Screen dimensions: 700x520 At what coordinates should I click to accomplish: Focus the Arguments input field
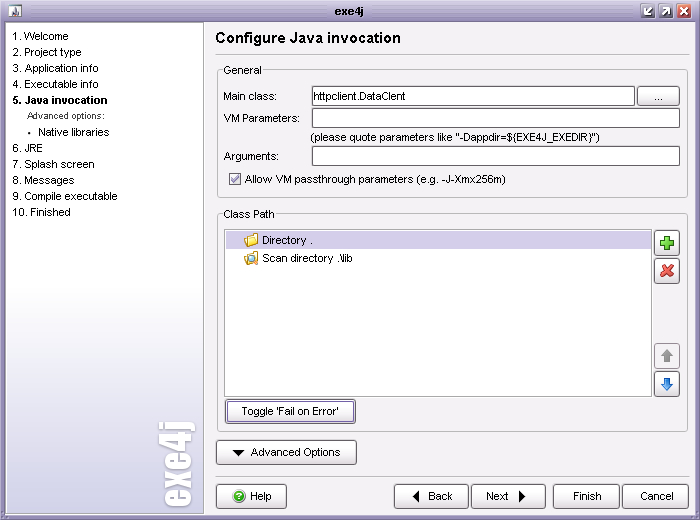pyautogui.click(x=496, y=156)
